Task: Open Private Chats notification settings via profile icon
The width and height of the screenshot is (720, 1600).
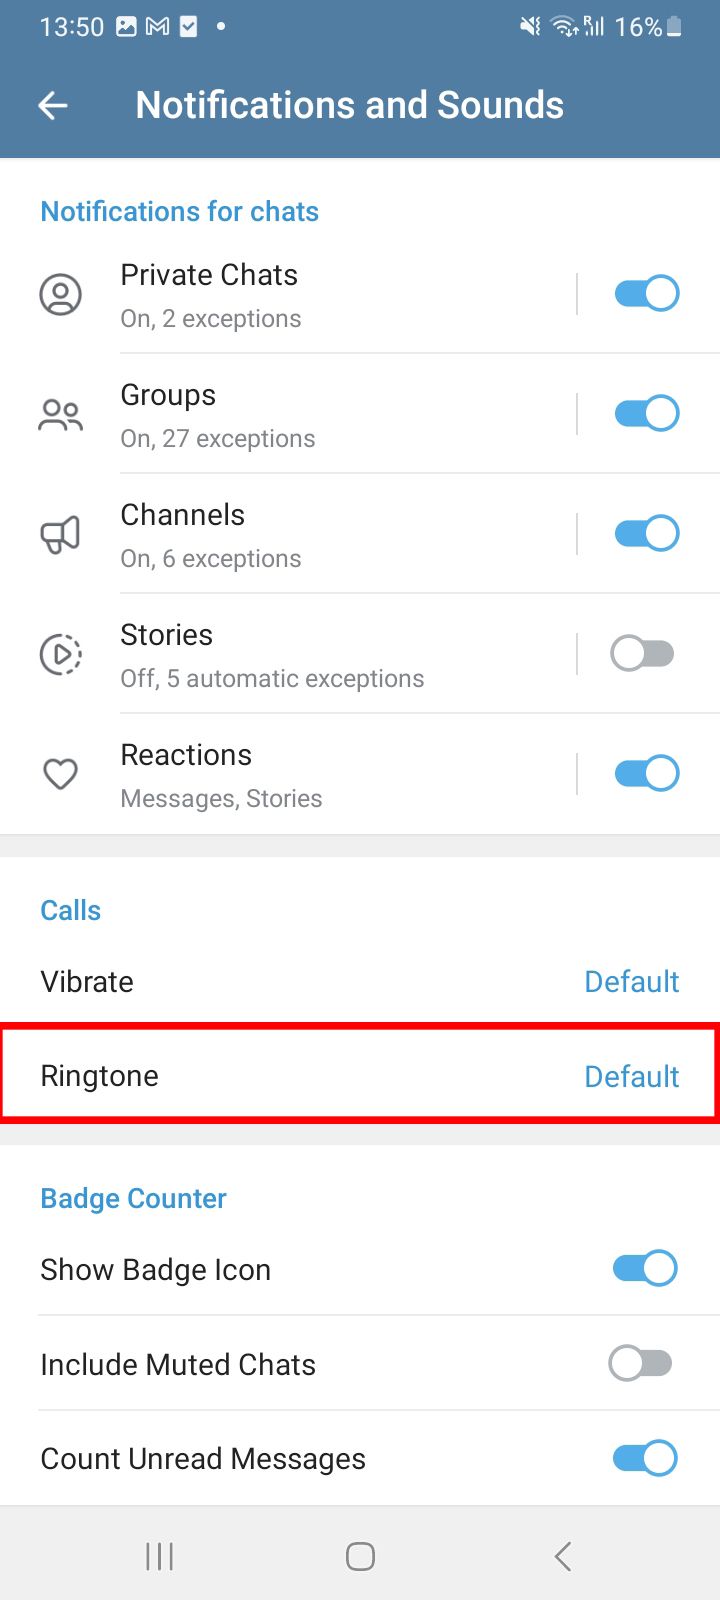Action: click(61, 294)
